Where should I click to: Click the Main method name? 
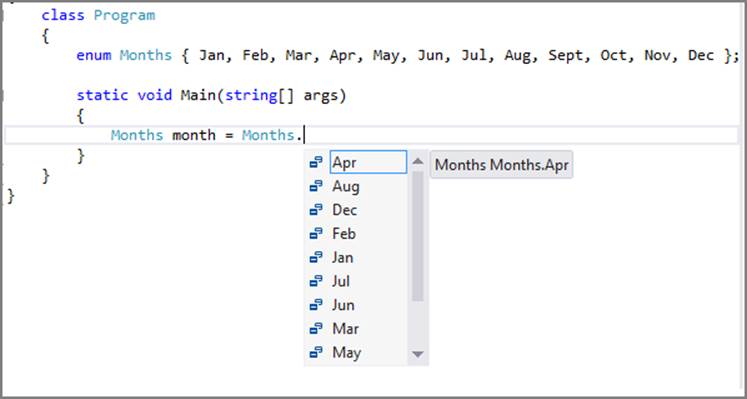tap(198, 95)
